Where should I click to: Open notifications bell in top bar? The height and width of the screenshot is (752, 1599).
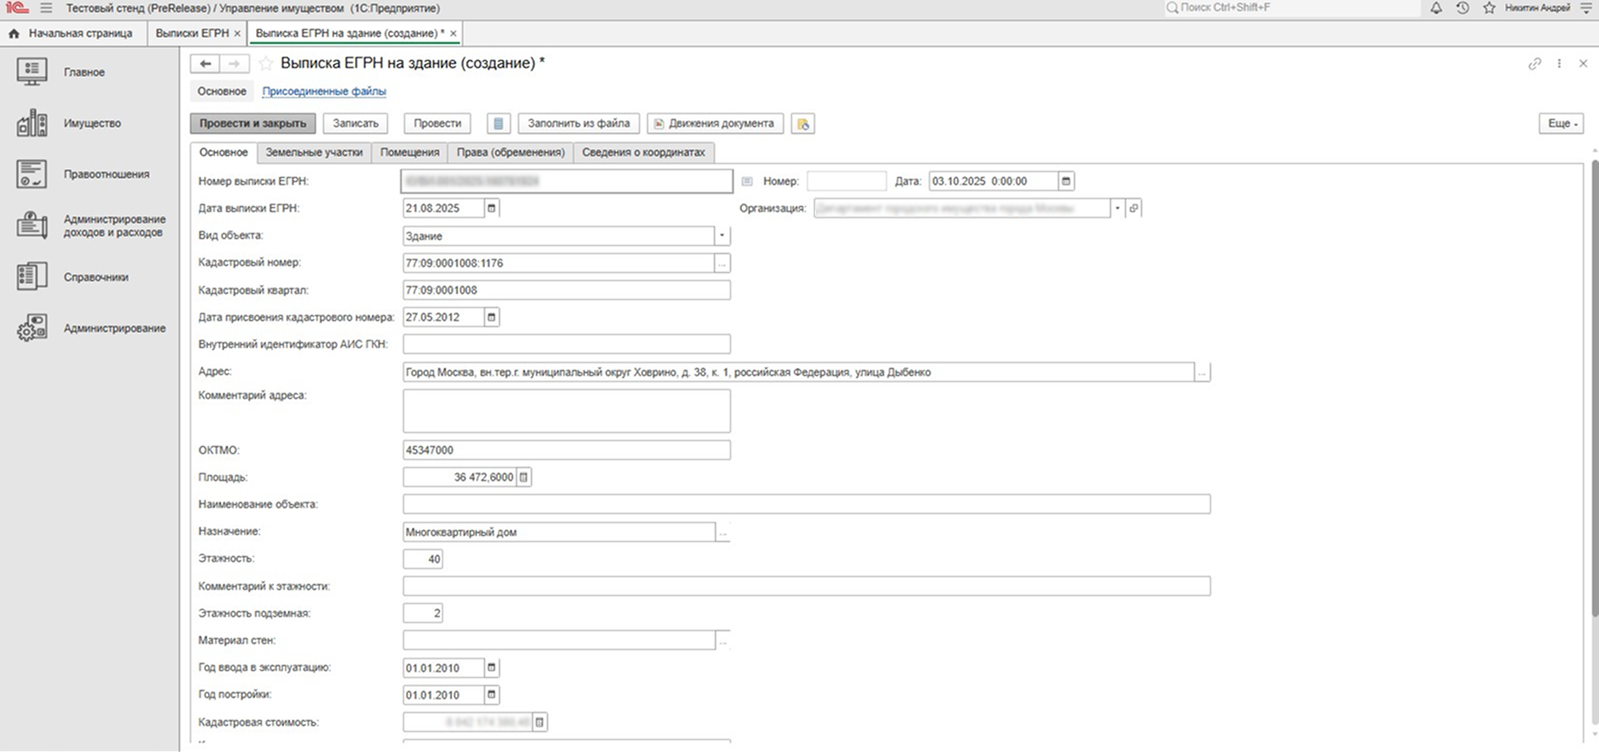(x=1436, y=8)
